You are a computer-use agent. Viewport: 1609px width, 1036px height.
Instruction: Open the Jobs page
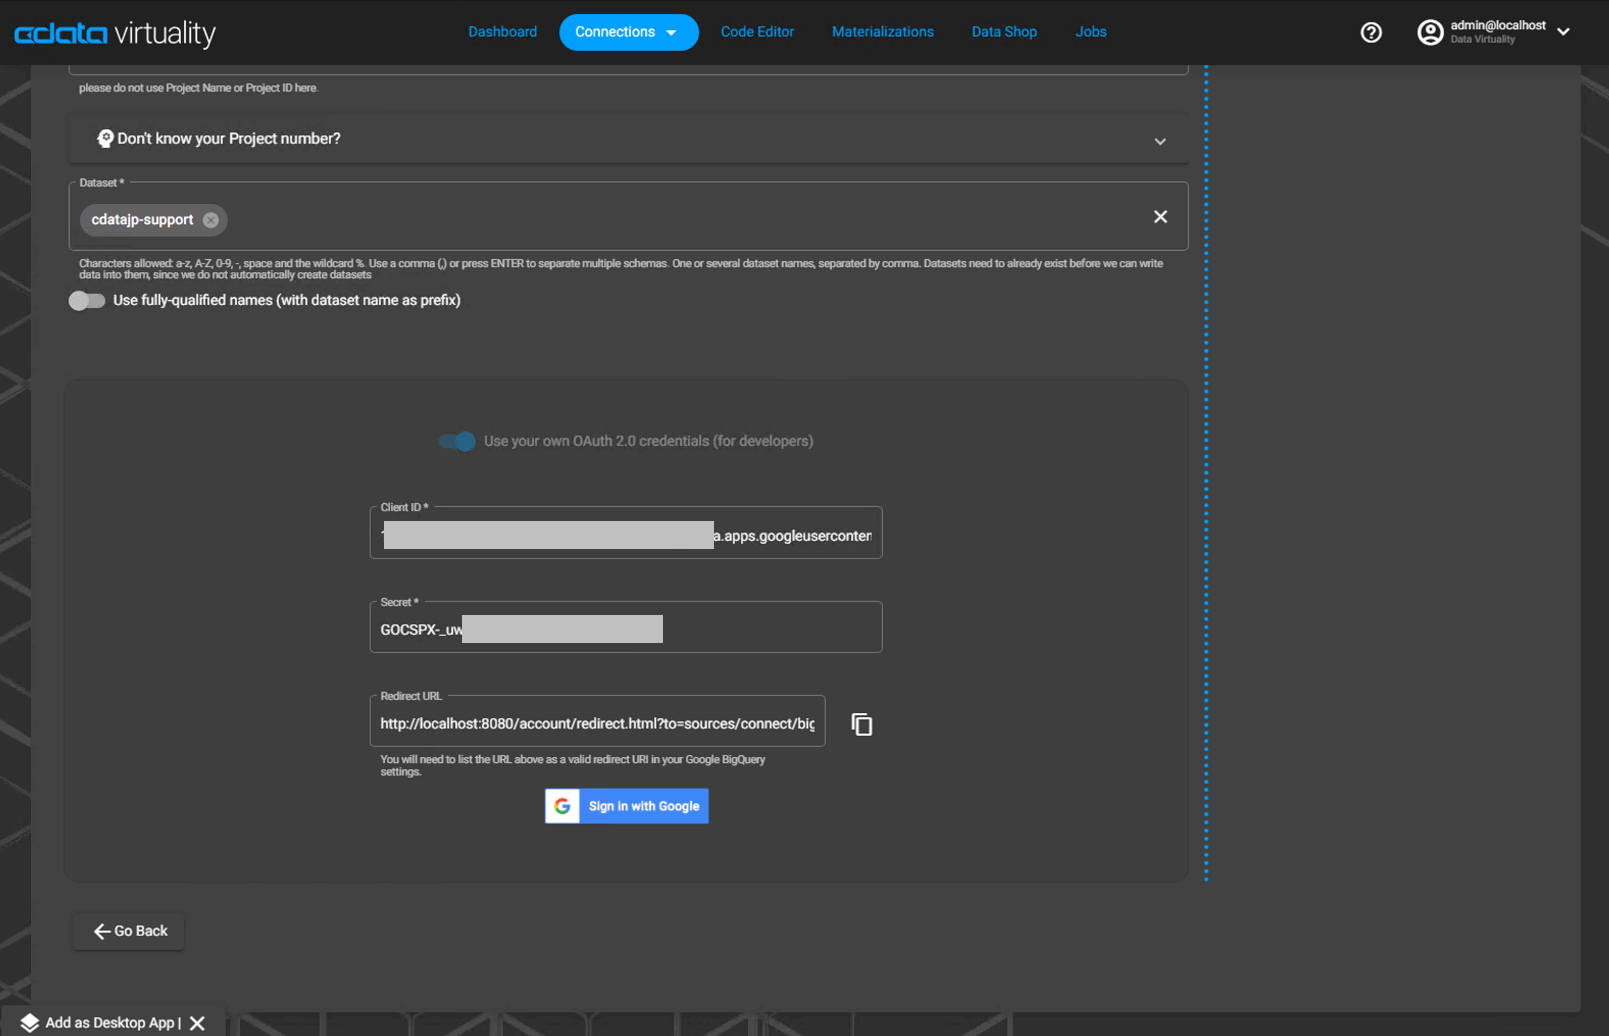pyautogui.click(x=1090, y=32)
